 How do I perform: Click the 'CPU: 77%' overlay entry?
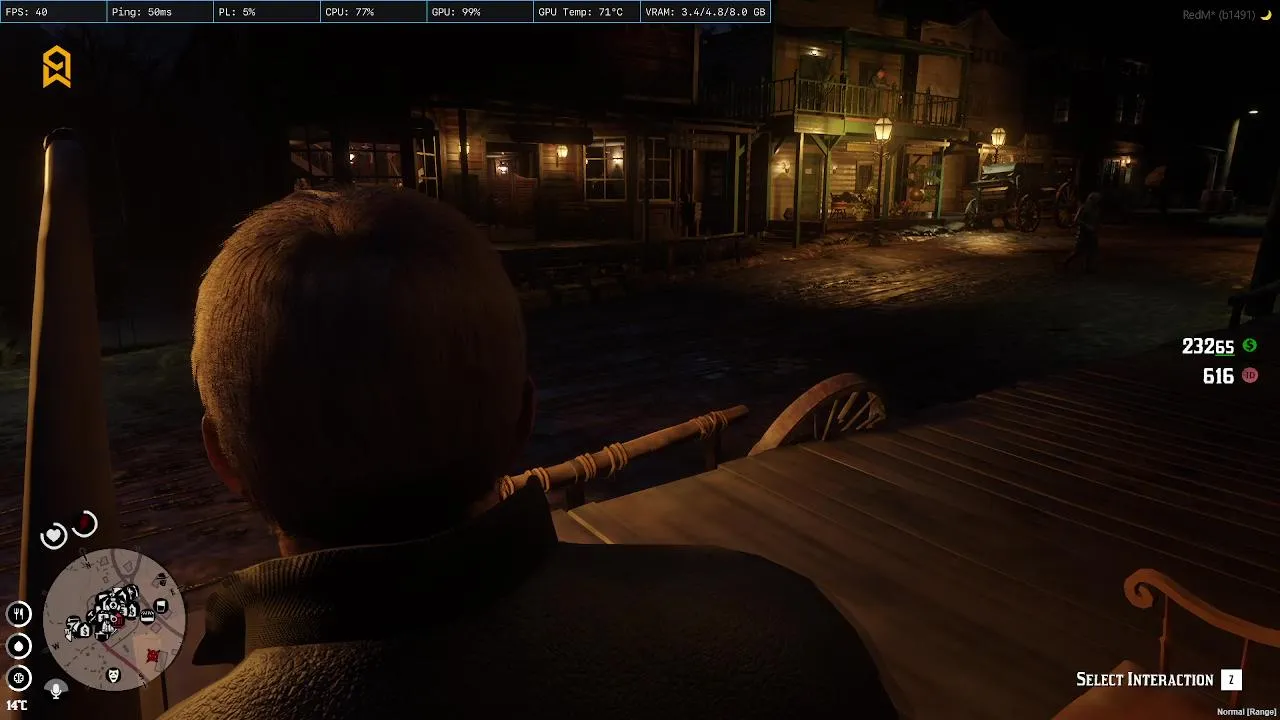point(374,12)
